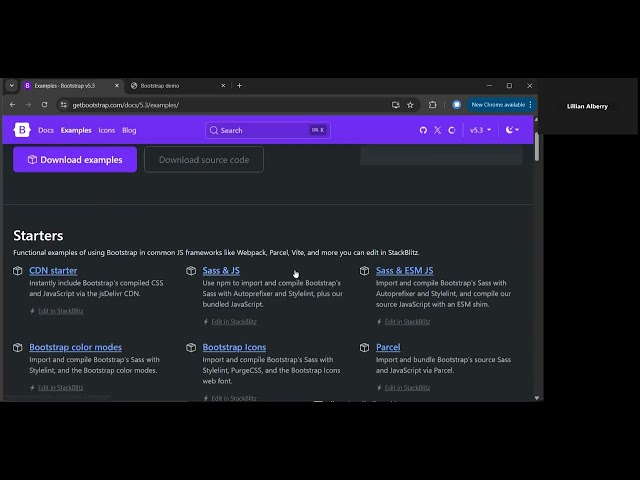Image resolution: width=640 pixels, height=480 pixels.
Task: Click the box icon beside Sass & JS
Action: (x=191, y=271)
